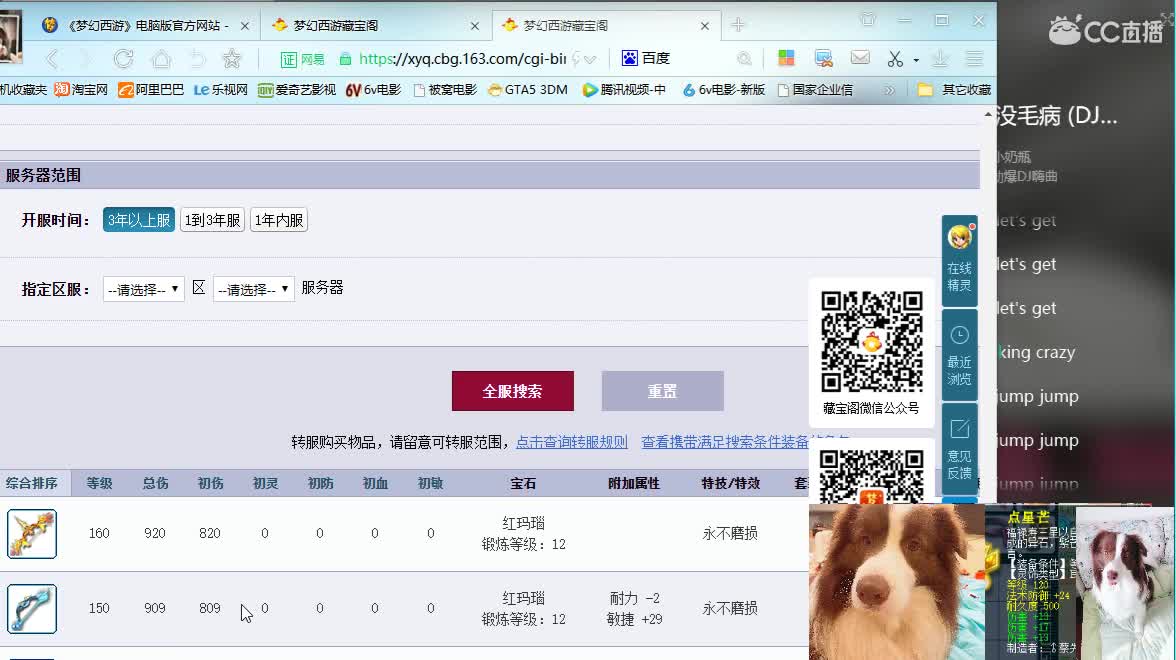Open the GTA5 3DM bookmark

coord(527,90)
